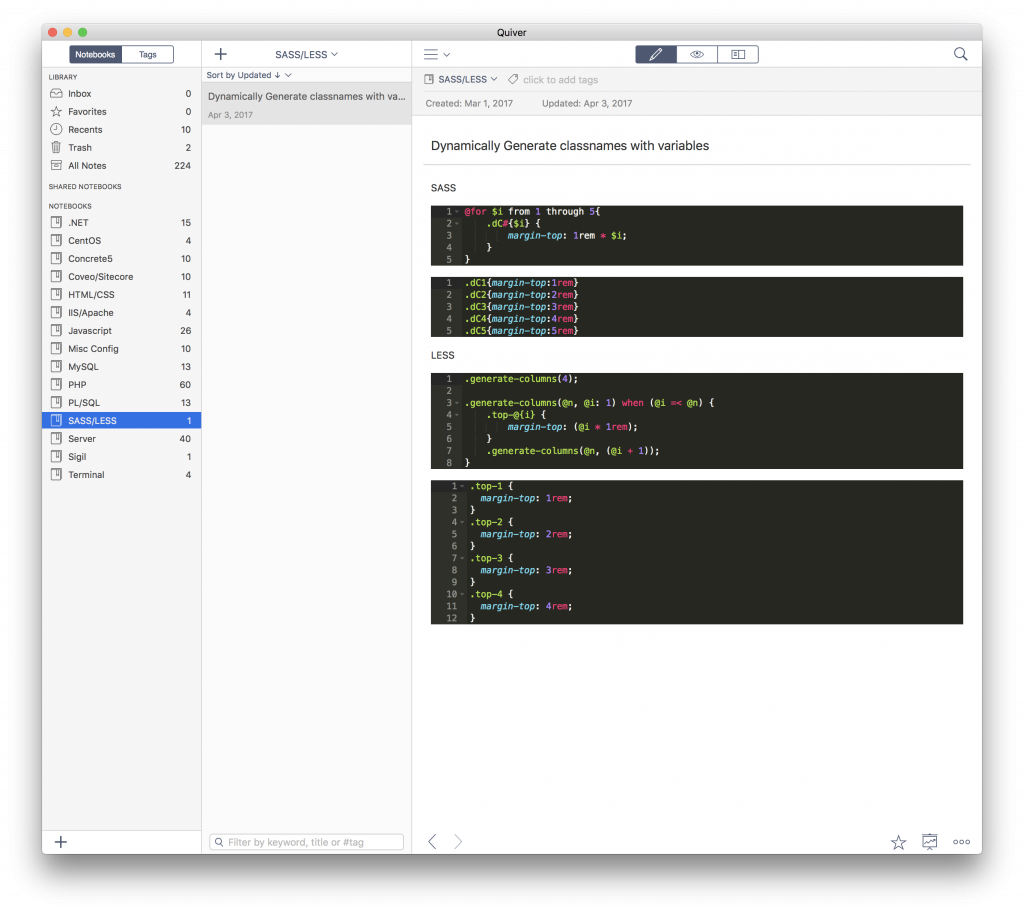Open presentation mode icon
This screenshot has width=1024, height=914.
[x=930, y=842]
